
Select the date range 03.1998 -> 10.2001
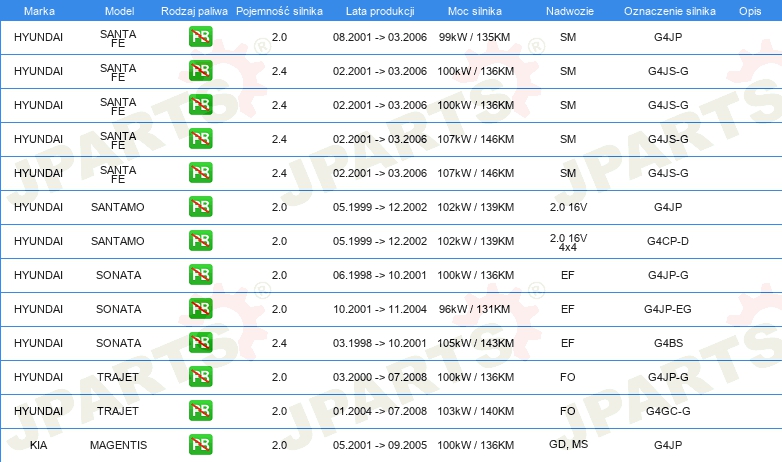coord(380,343)
